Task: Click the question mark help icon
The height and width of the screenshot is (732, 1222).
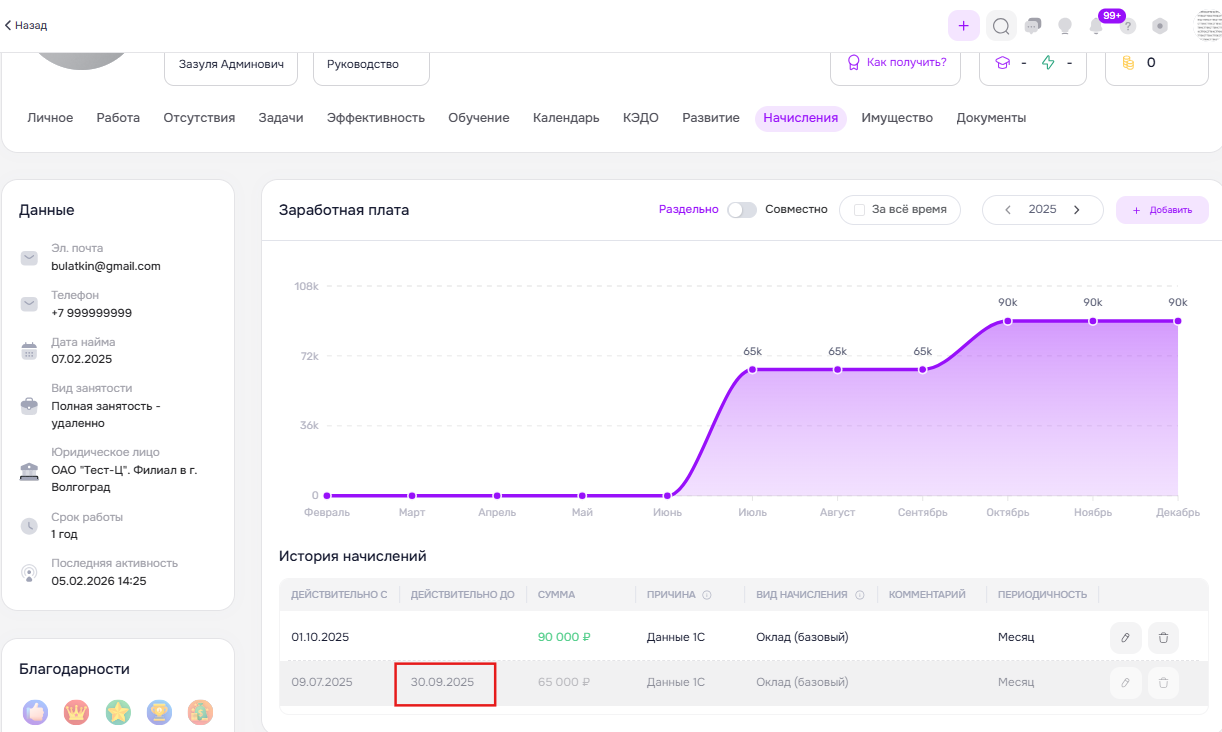Action: point(1128,27)
